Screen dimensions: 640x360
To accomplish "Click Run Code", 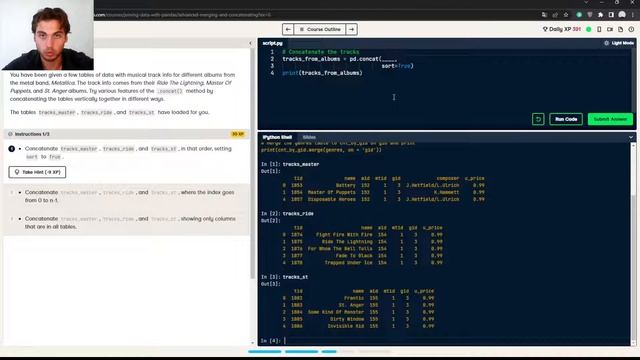I will pos(566,119).
